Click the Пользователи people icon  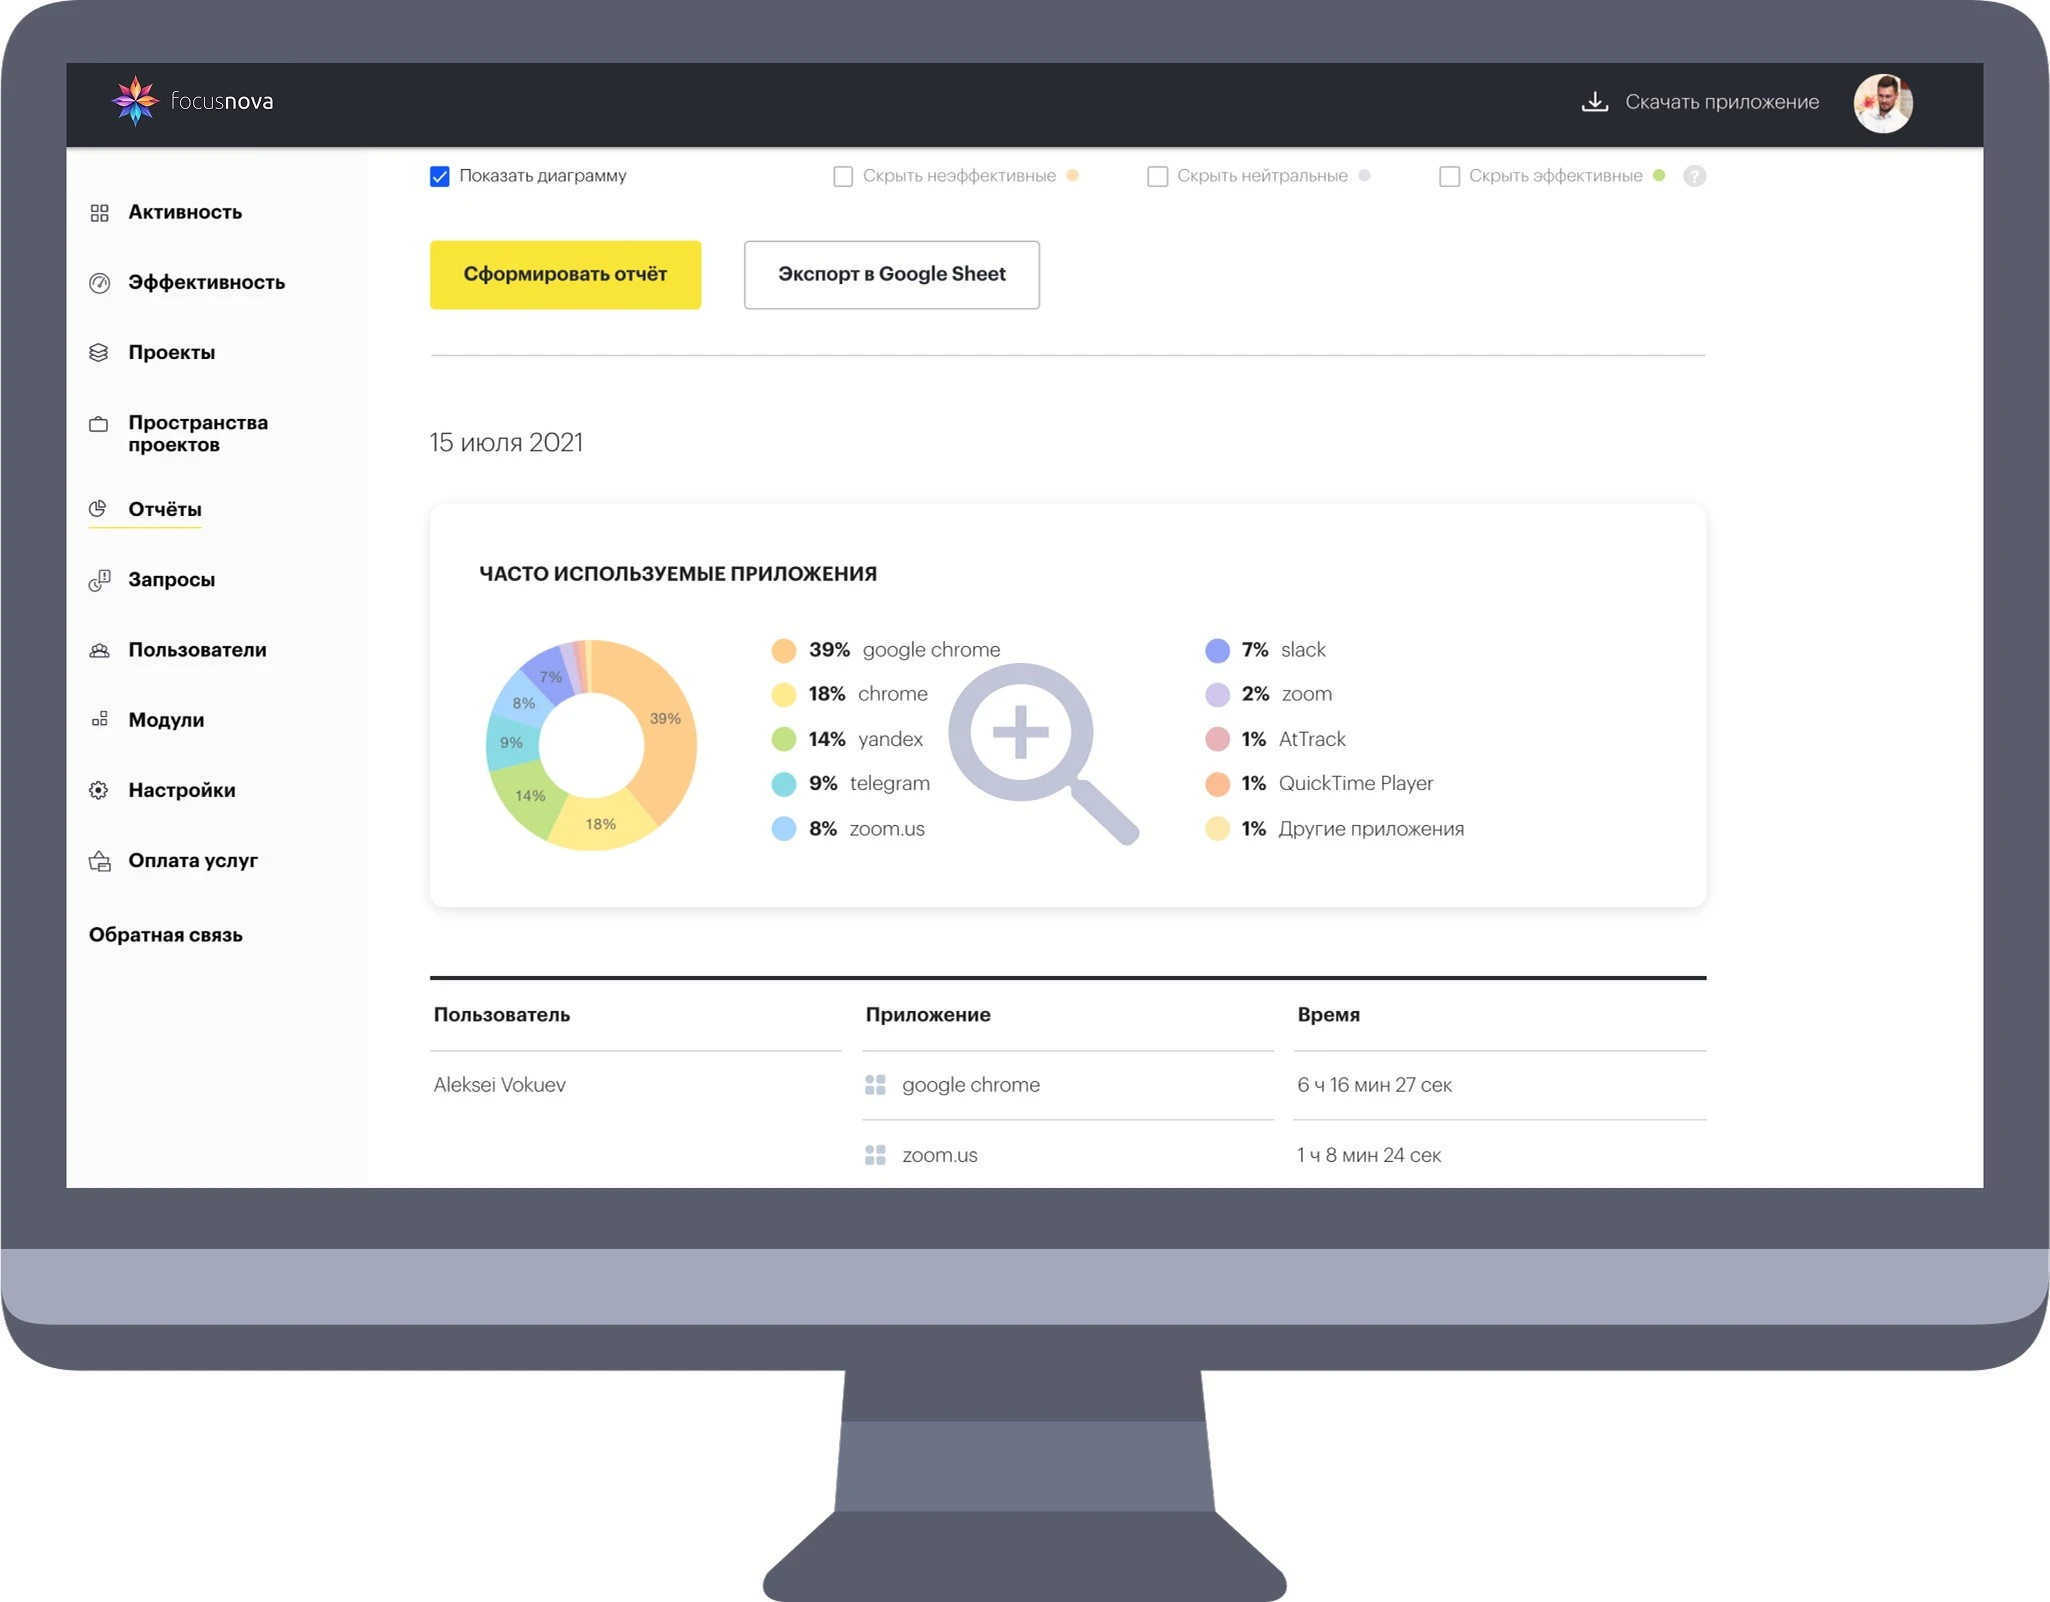click(x=99, y=651)
